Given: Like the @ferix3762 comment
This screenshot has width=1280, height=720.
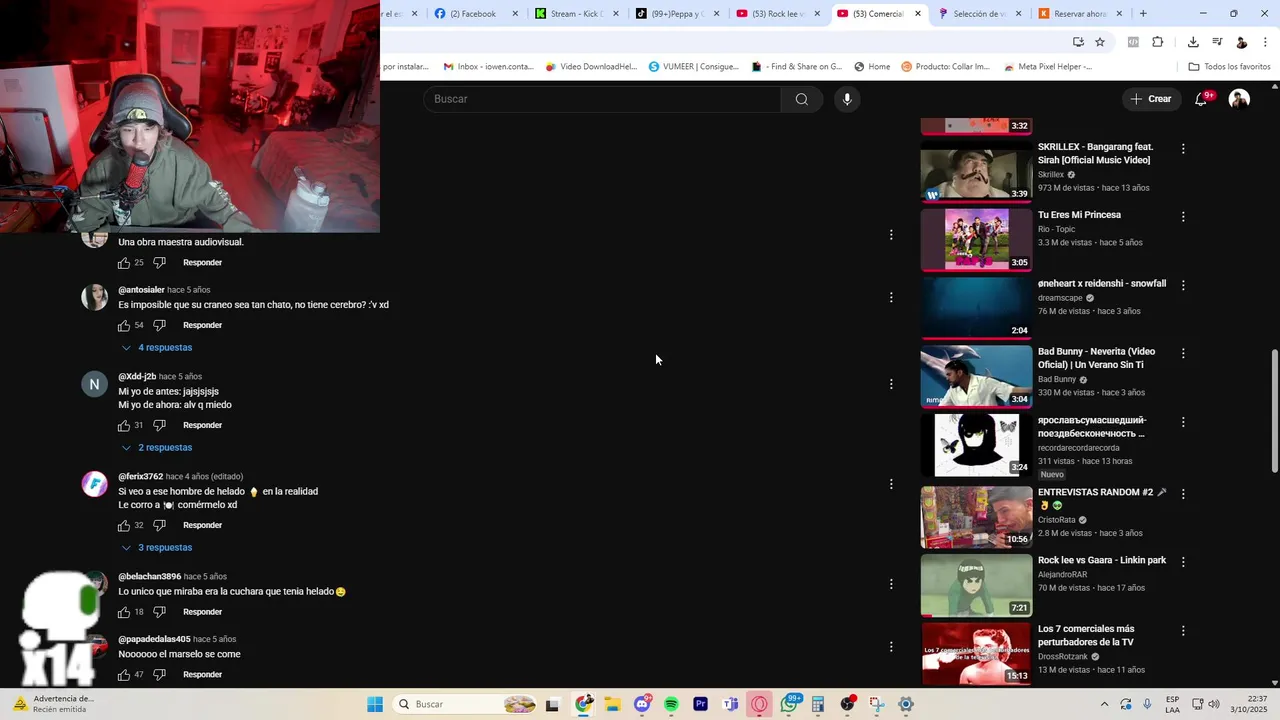Looking at the screenshot, I should 124,525.
